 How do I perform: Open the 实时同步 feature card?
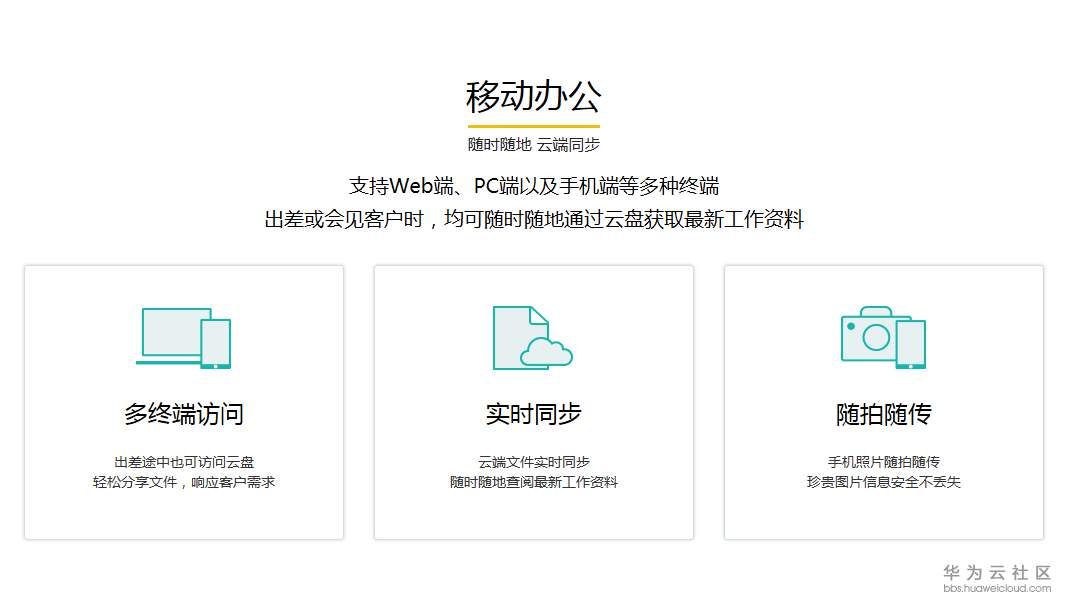pyautogui.click(x=532, y=400)
